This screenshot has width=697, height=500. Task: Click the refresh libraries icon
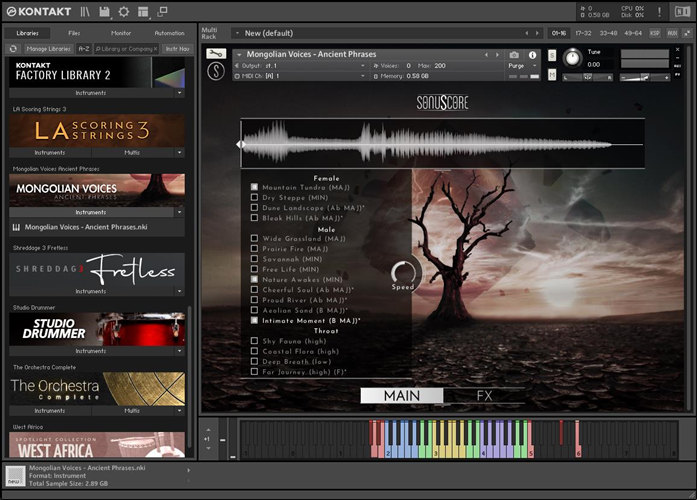(13, 48)
